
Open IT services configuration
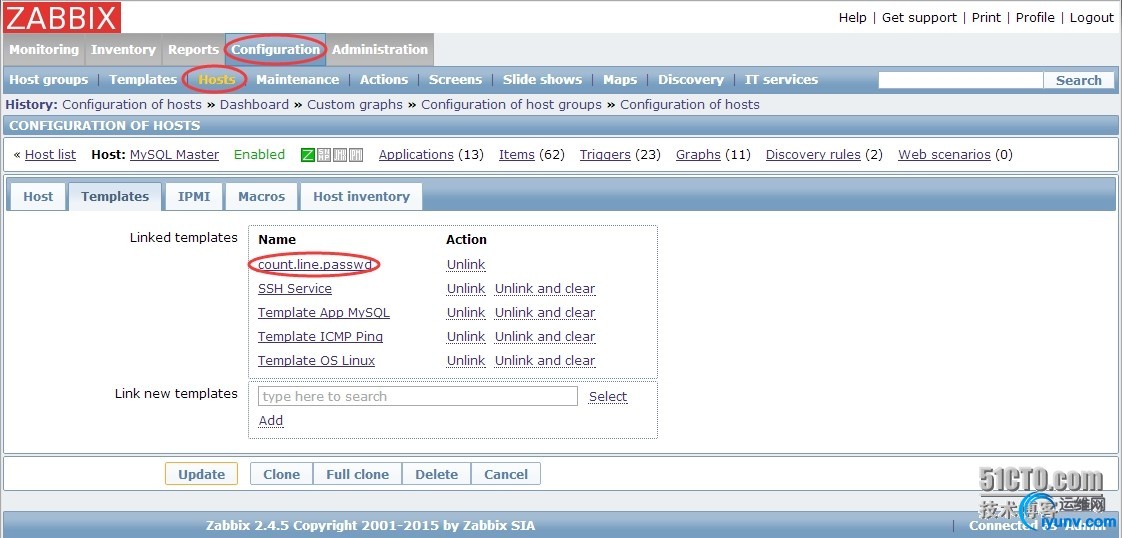pos(781,79)
